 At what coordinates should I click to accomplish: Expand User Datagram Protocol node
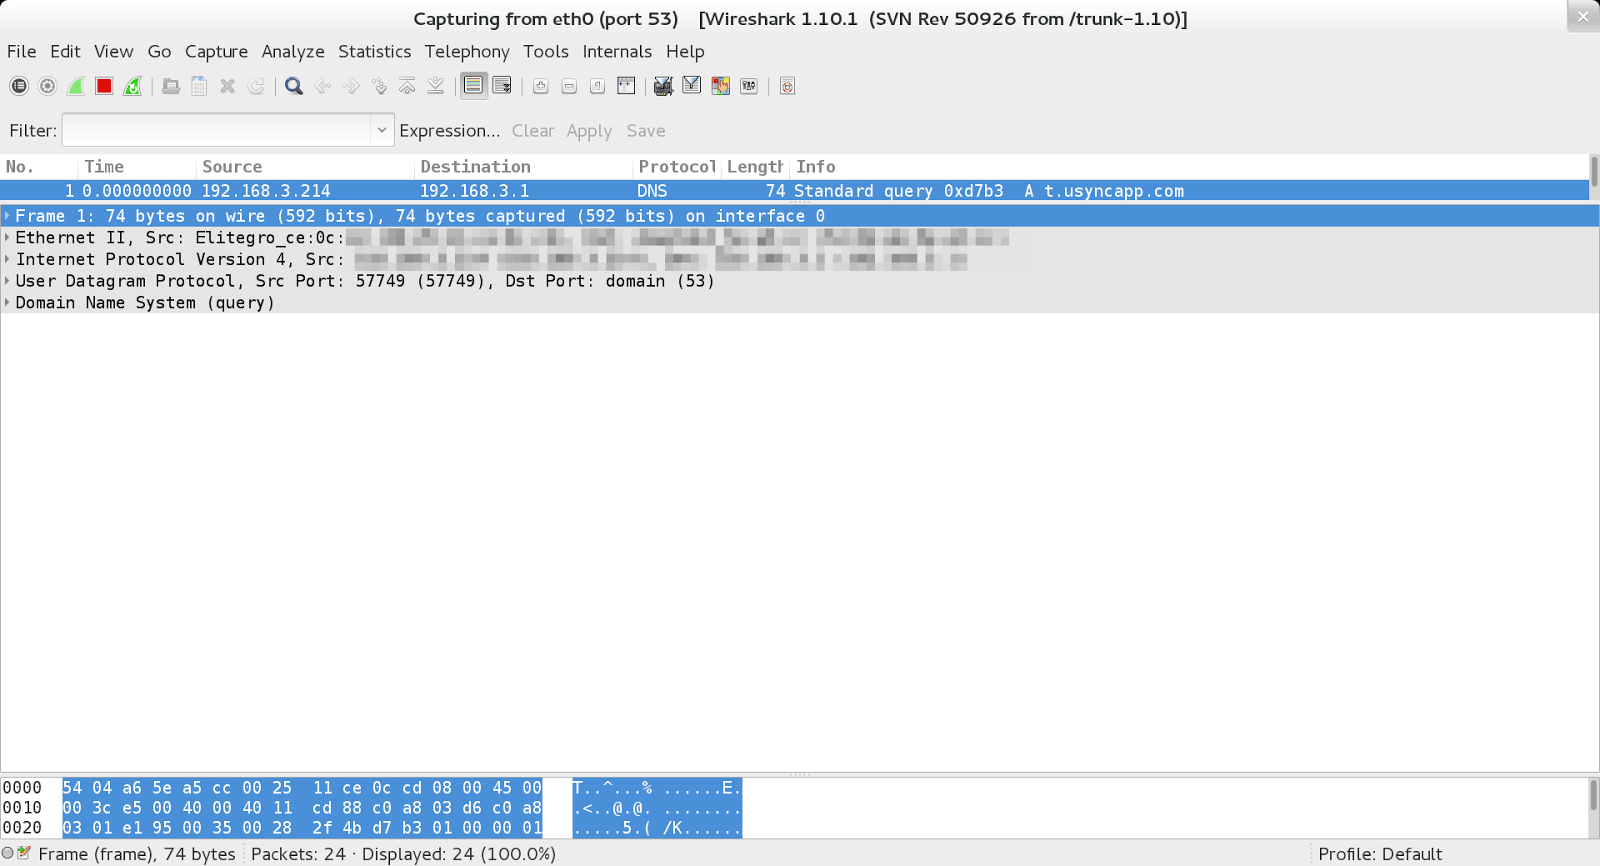pyautogui.click(x=7, y=281)
